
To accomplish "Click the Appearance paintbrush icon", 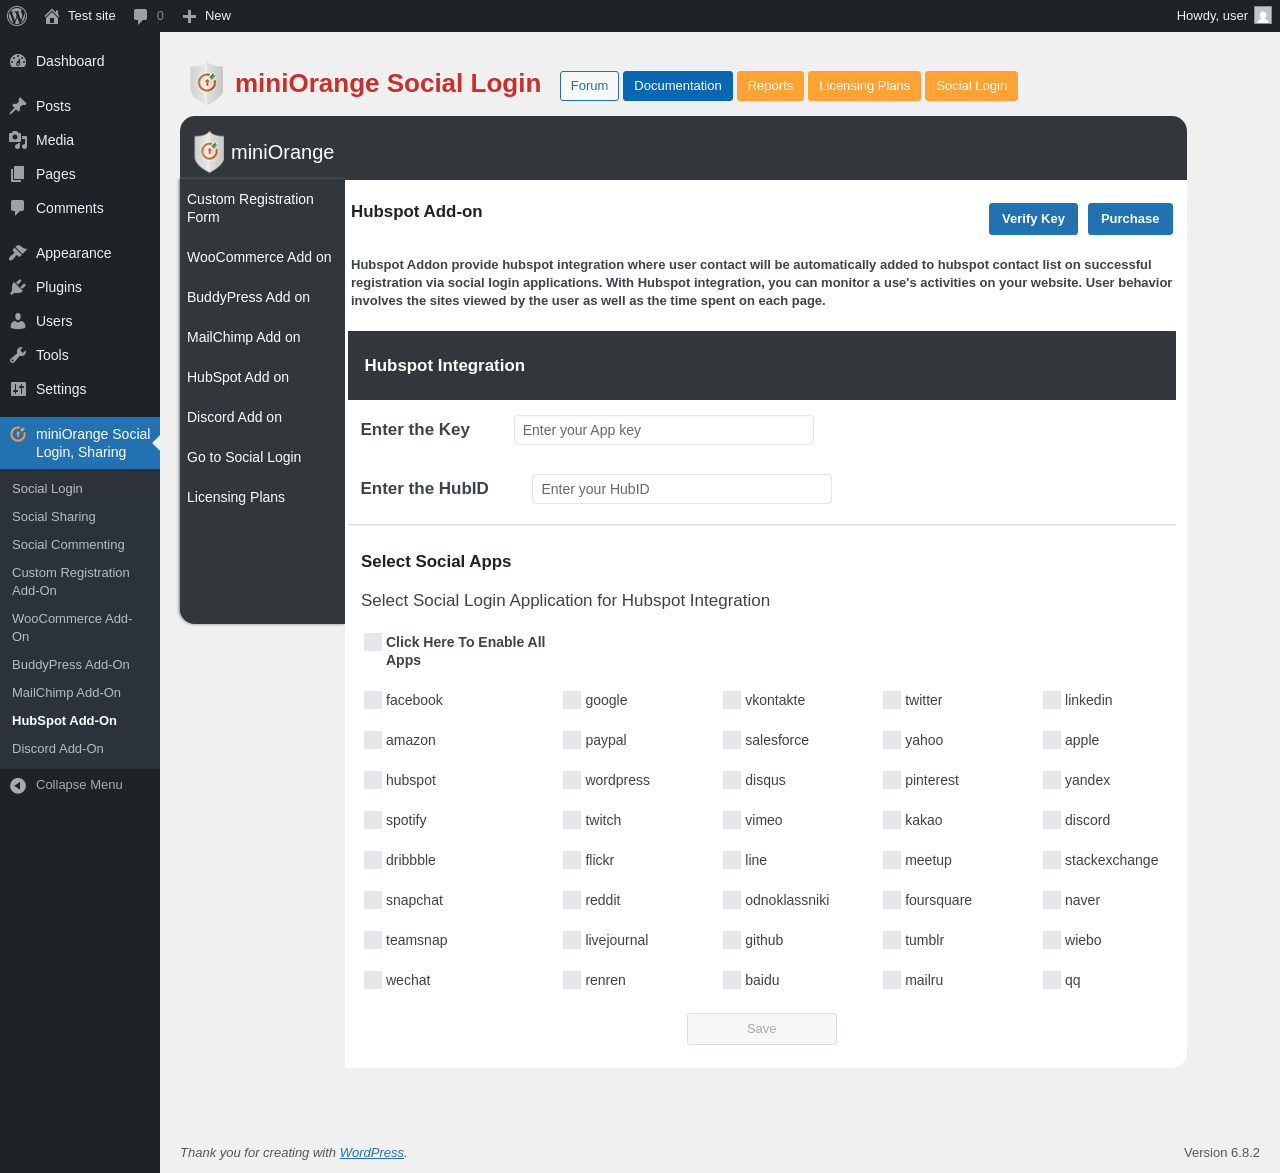I will (x=18, y=253).
